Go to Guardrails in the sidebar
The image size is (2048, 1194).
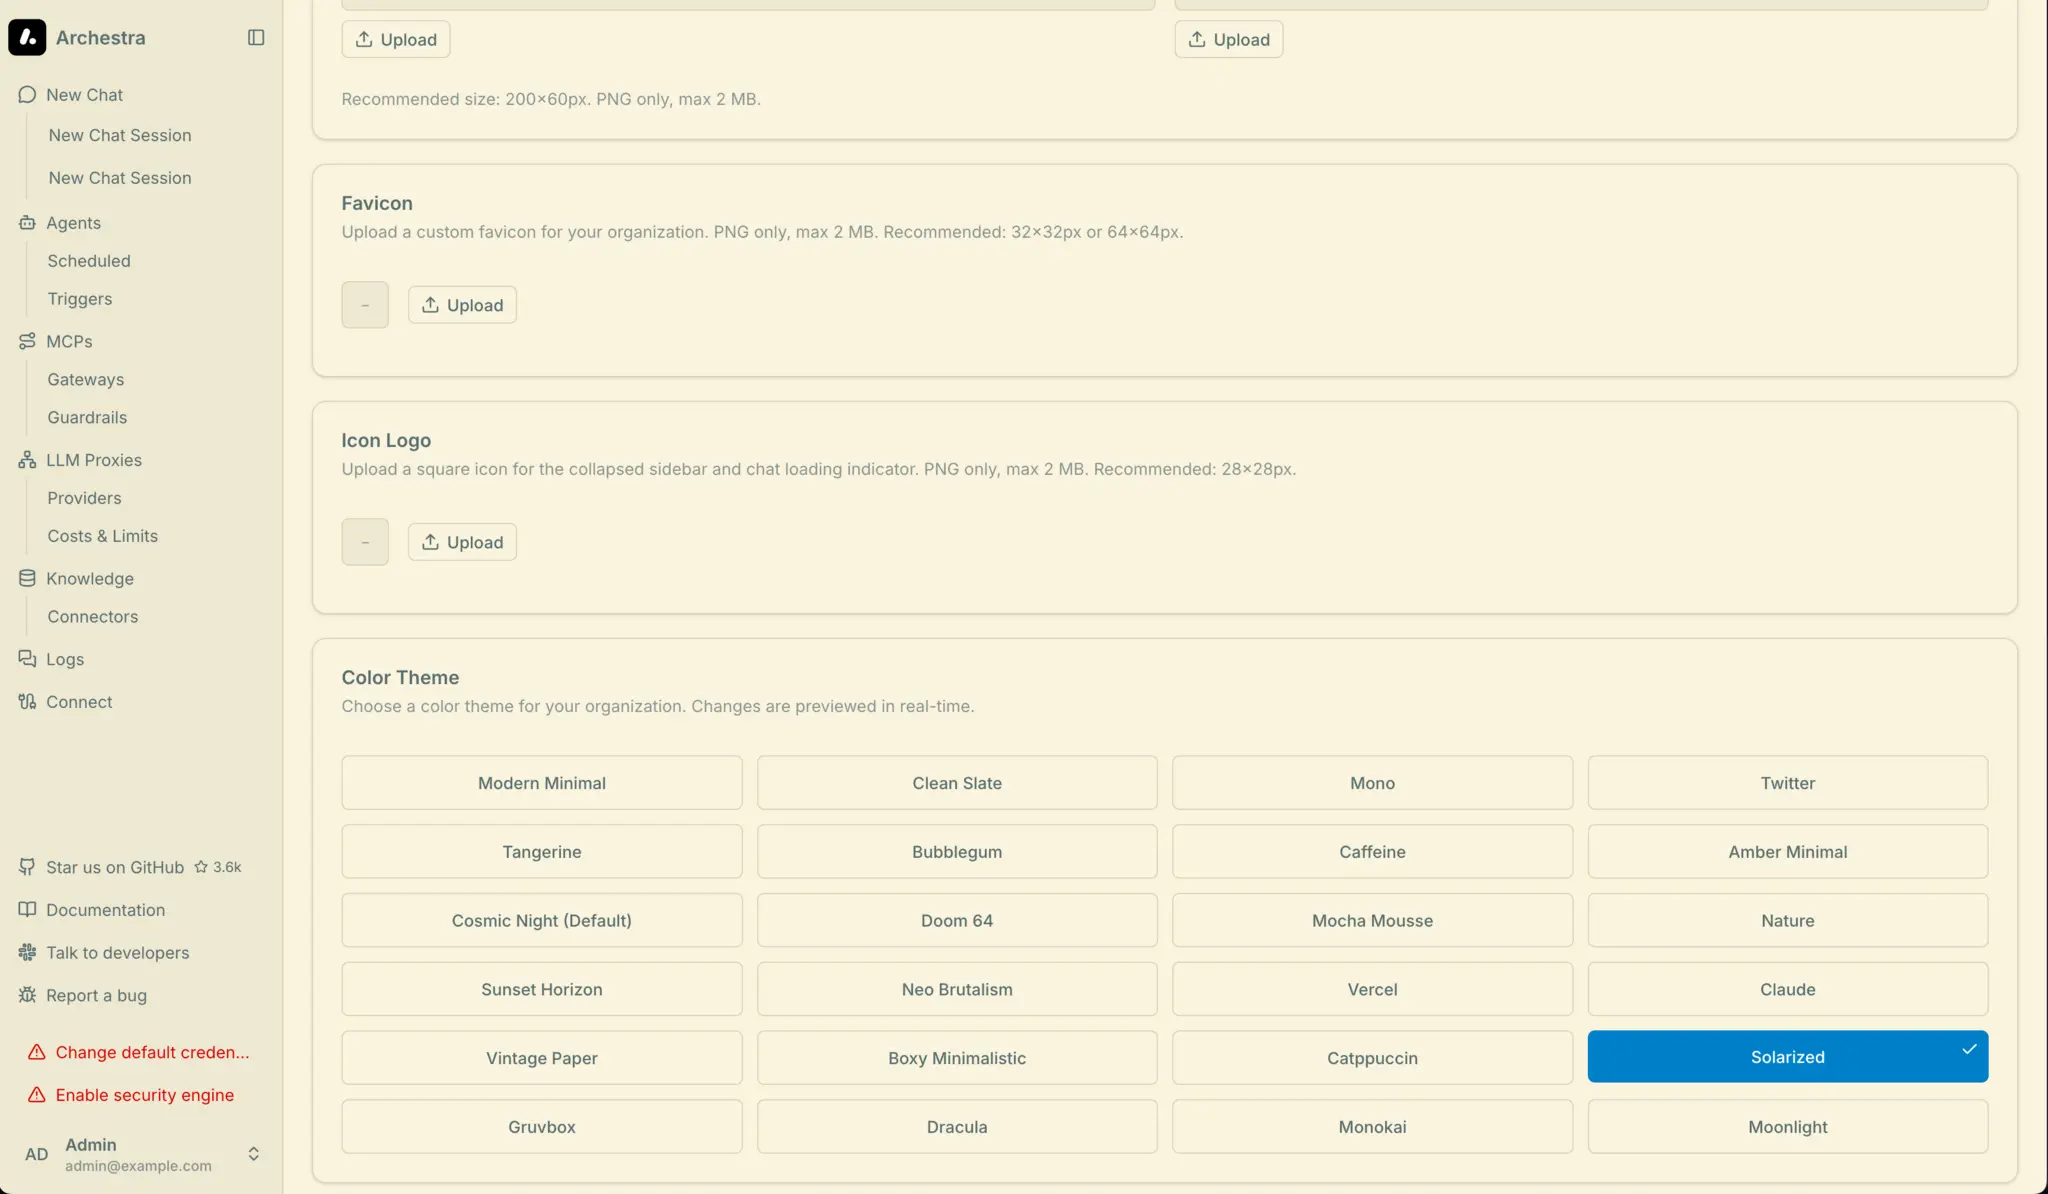[87, 417]
